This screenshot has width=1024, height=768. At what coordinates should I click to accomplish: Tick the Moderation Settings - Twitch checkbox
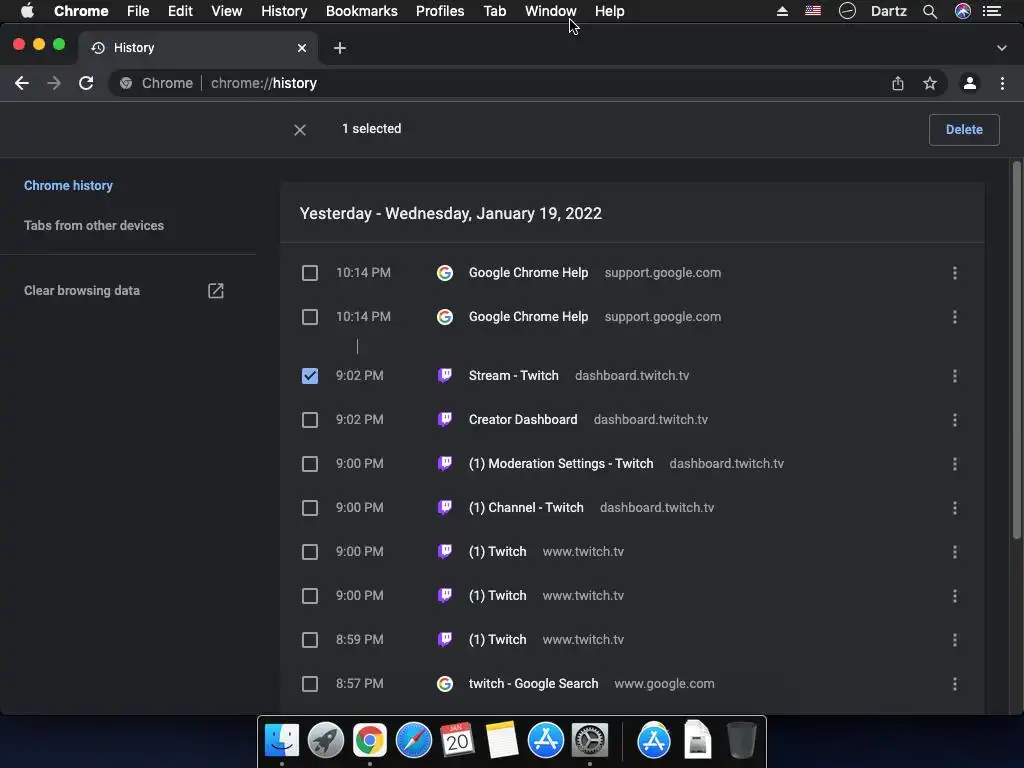coord(310,464)
